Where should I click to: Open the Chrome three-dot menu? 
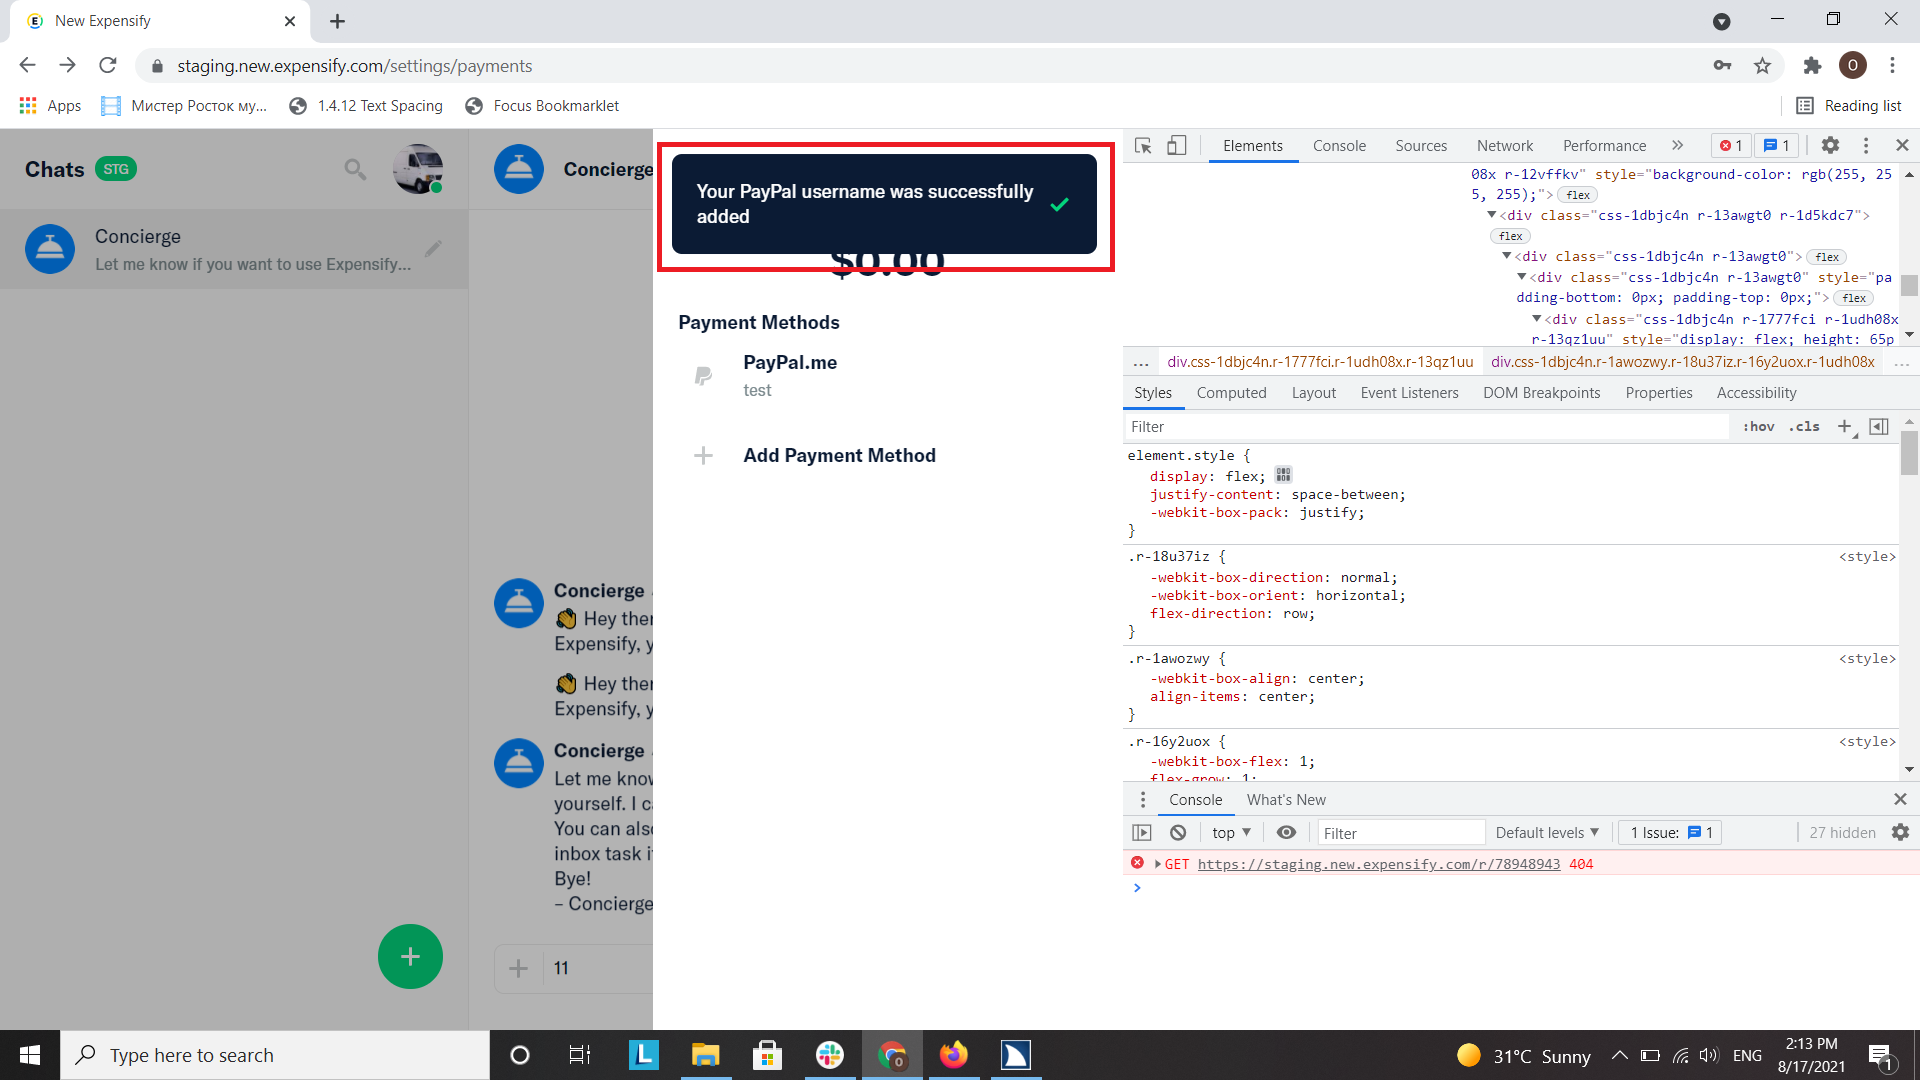pos(1892,66)
